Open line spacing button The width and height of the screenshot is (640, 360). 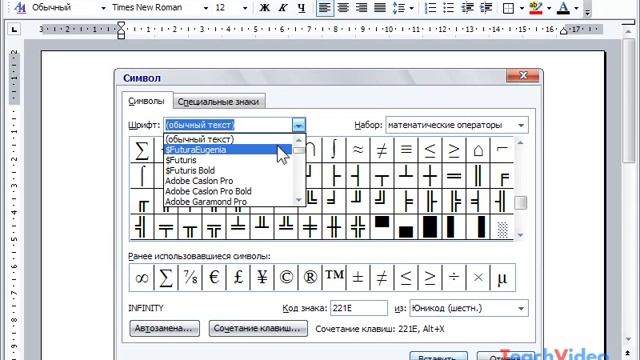398,8
